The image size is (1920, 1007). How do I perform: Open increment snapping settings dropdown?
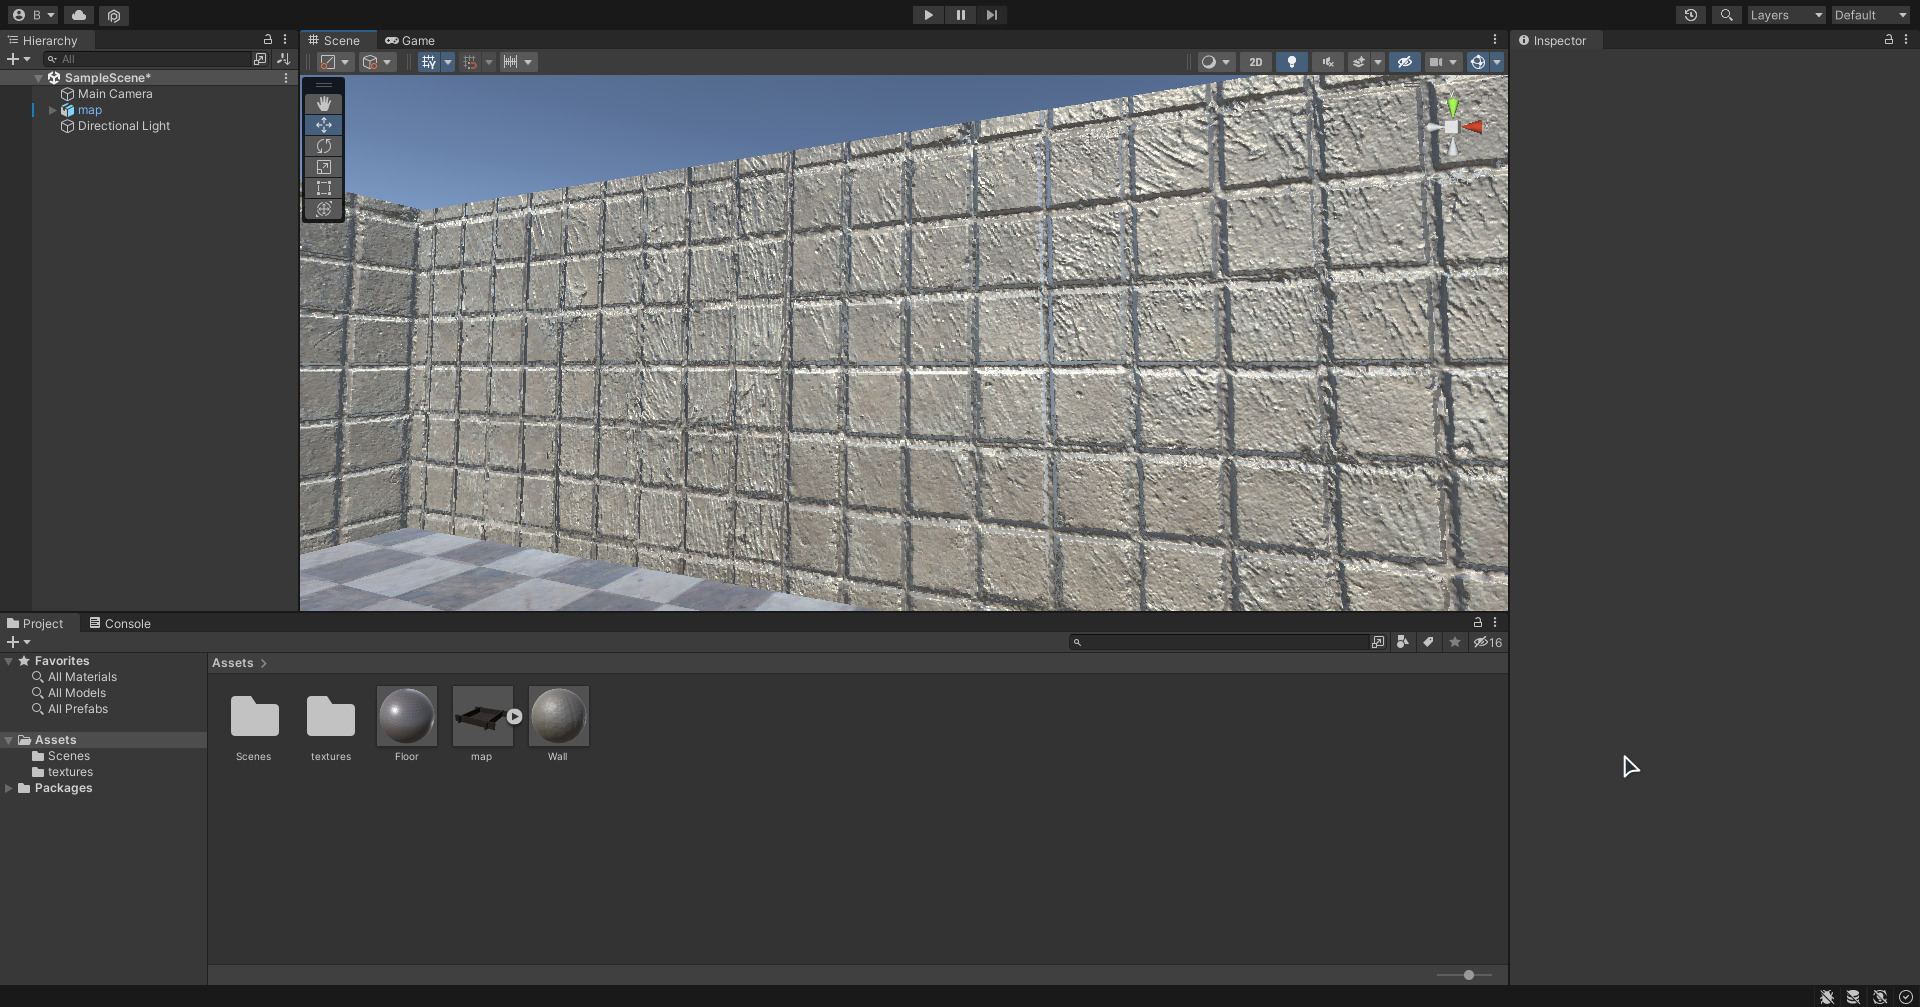(518, 62)
